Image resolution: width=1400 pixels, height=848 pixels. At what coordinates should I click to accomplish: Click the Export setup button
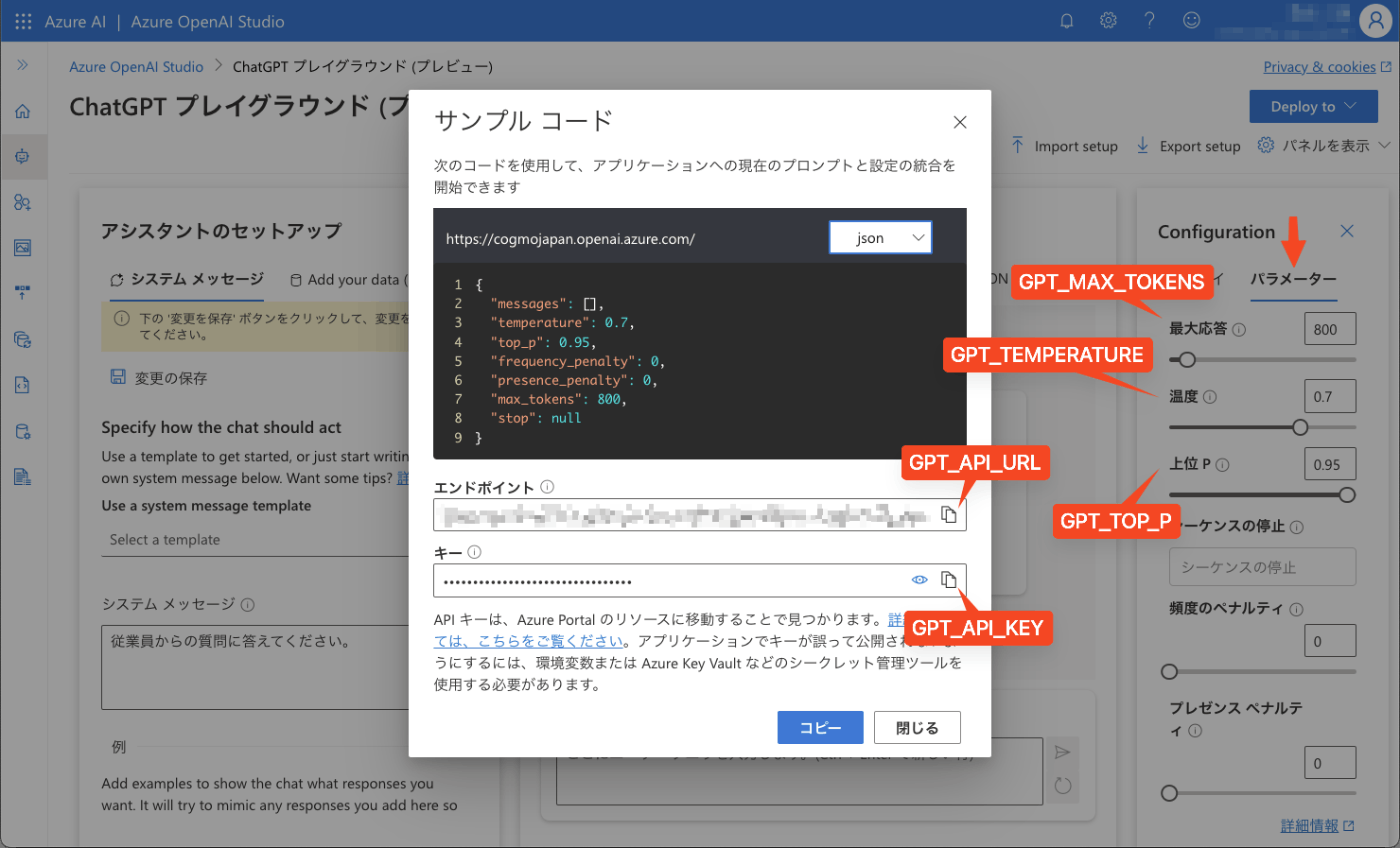coord(1189,146)
